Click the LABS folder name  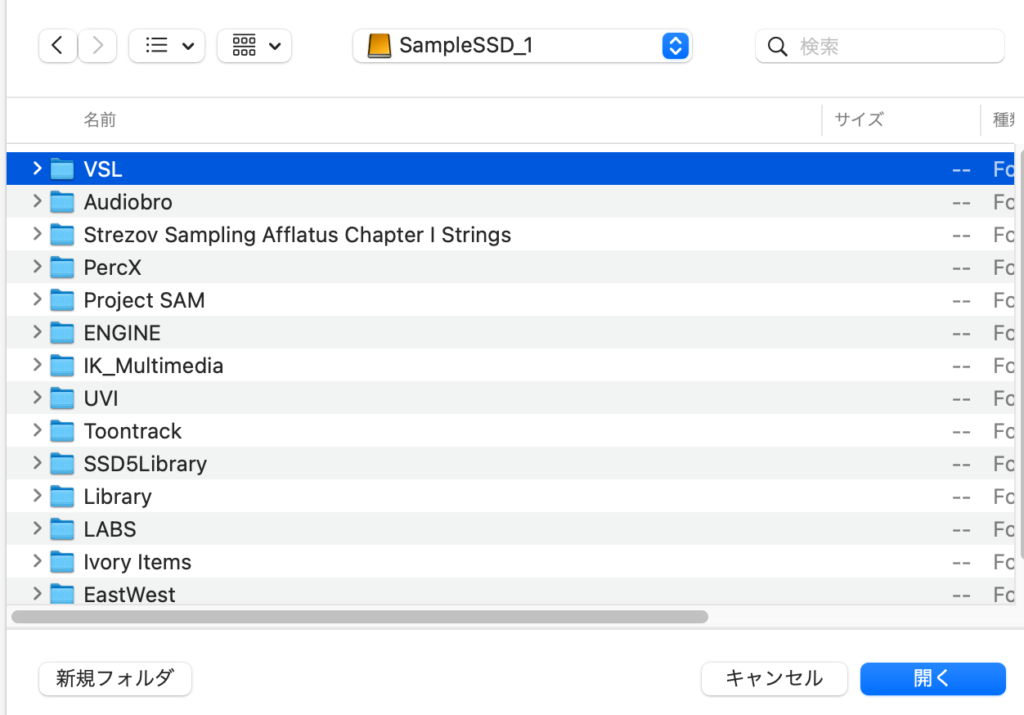tap(110, 529)
